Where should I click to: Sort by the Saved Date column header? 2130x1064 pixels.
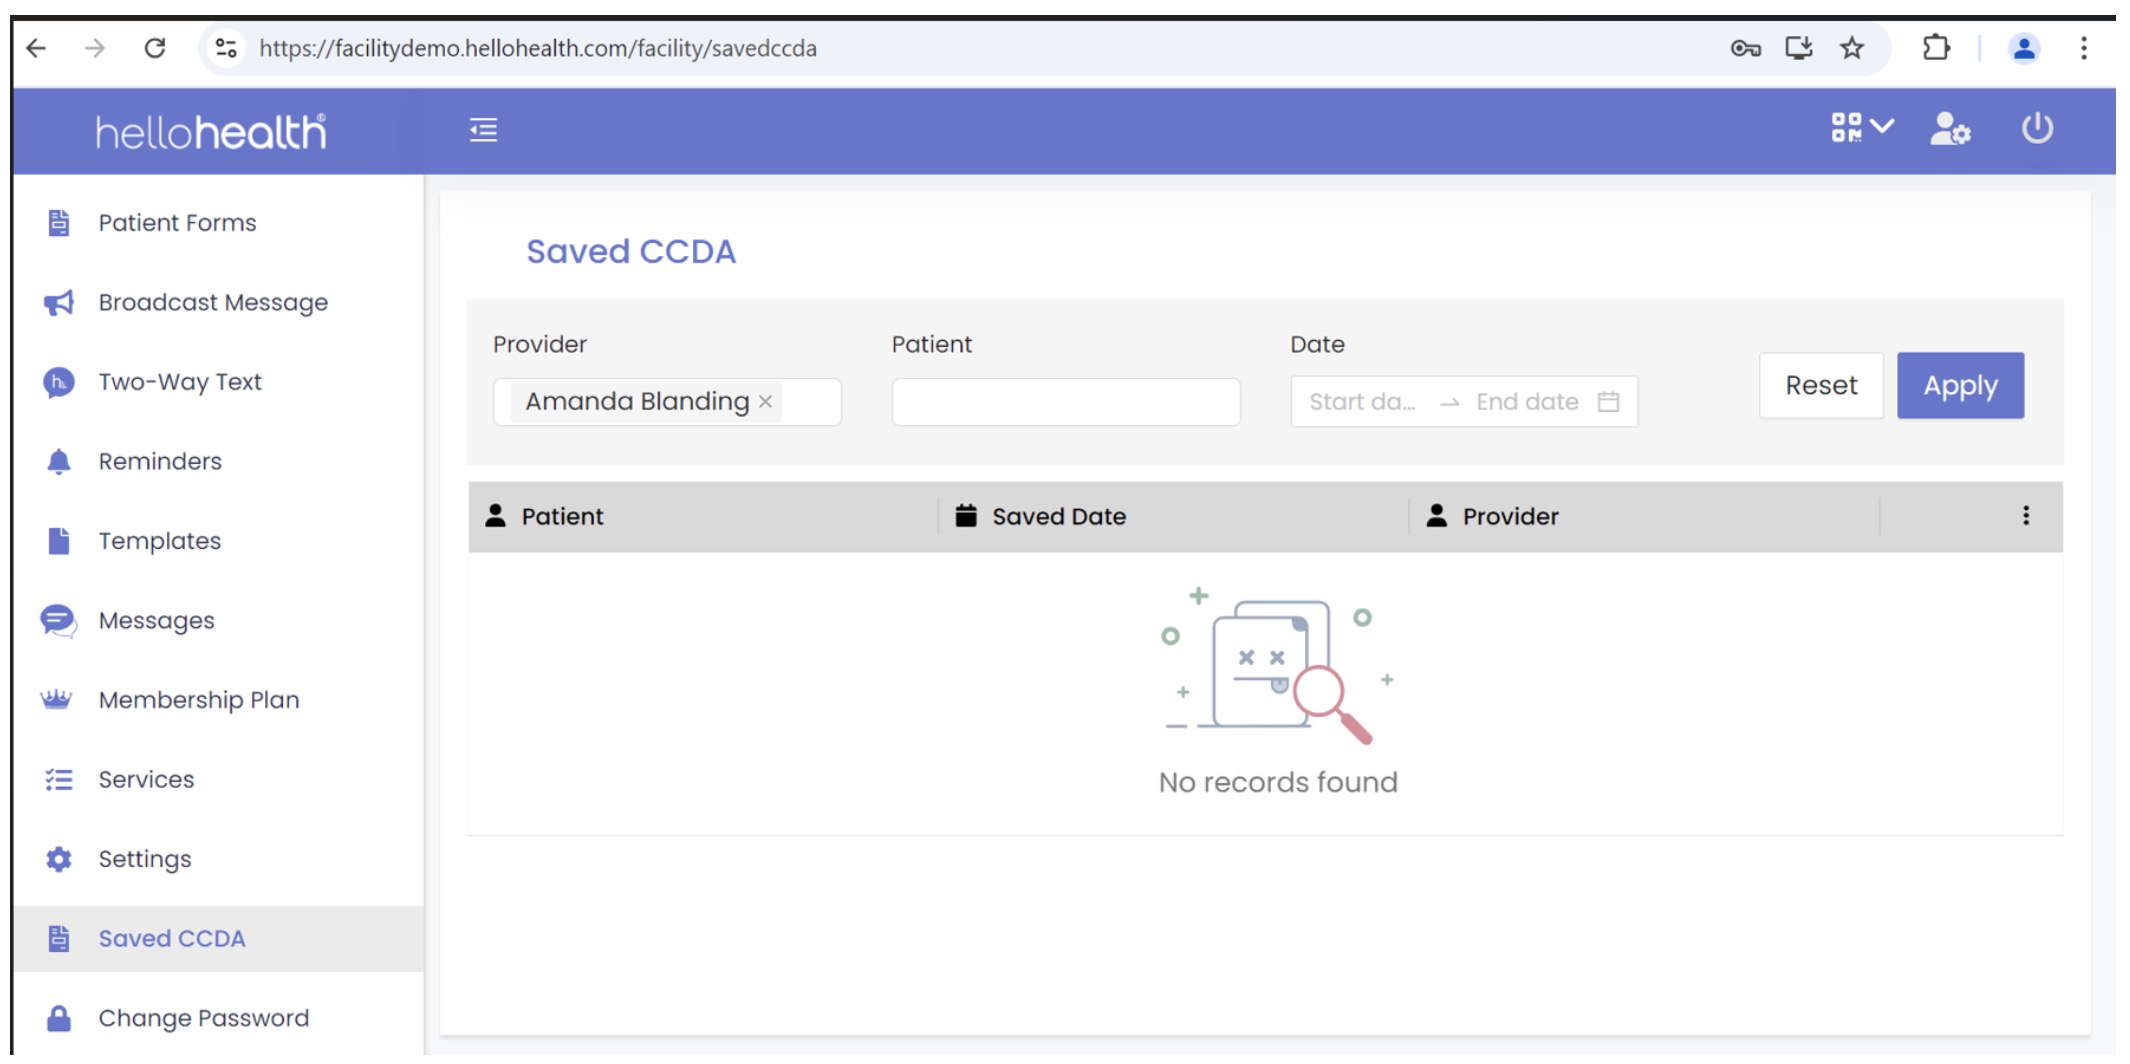point(1058,517)
